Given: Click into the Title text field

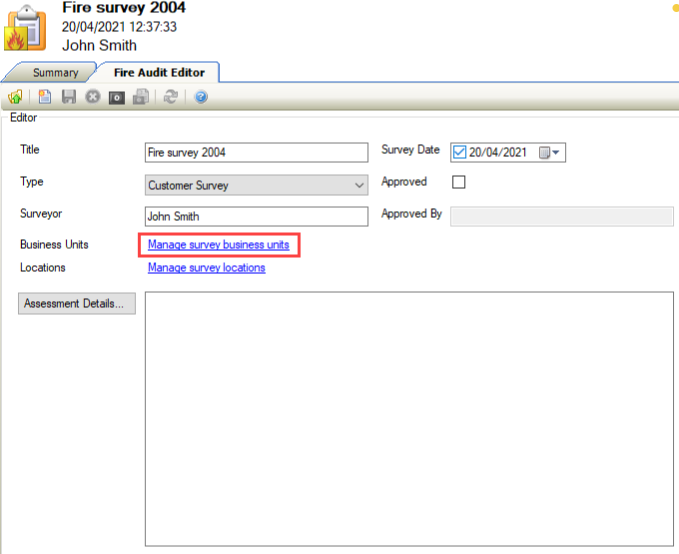Looking at the screenshot, I should click(x=256, y=153).
